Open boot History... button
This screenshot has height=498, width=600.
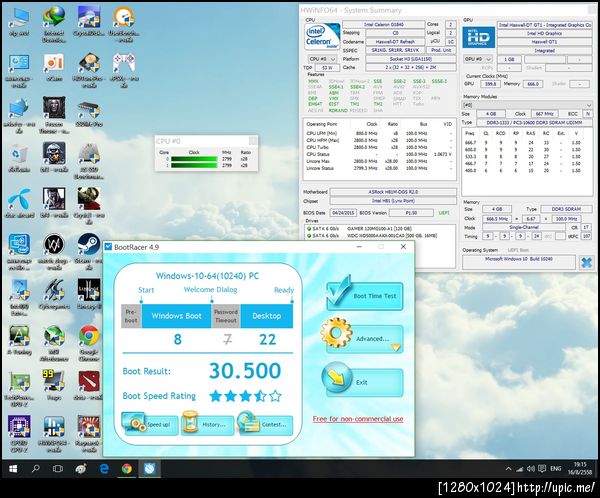pos(207,424)
